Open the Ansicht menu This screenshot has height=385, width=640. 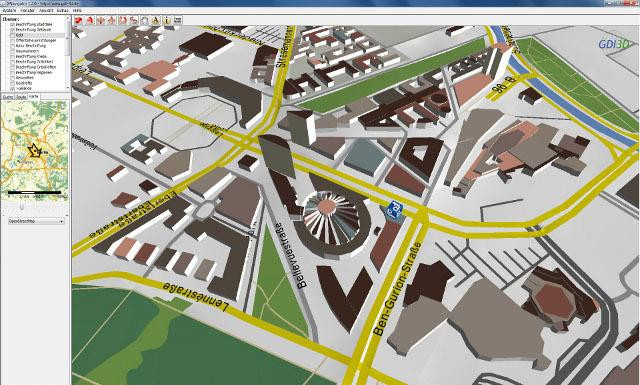pyautogui.click(x=46, y=10)
